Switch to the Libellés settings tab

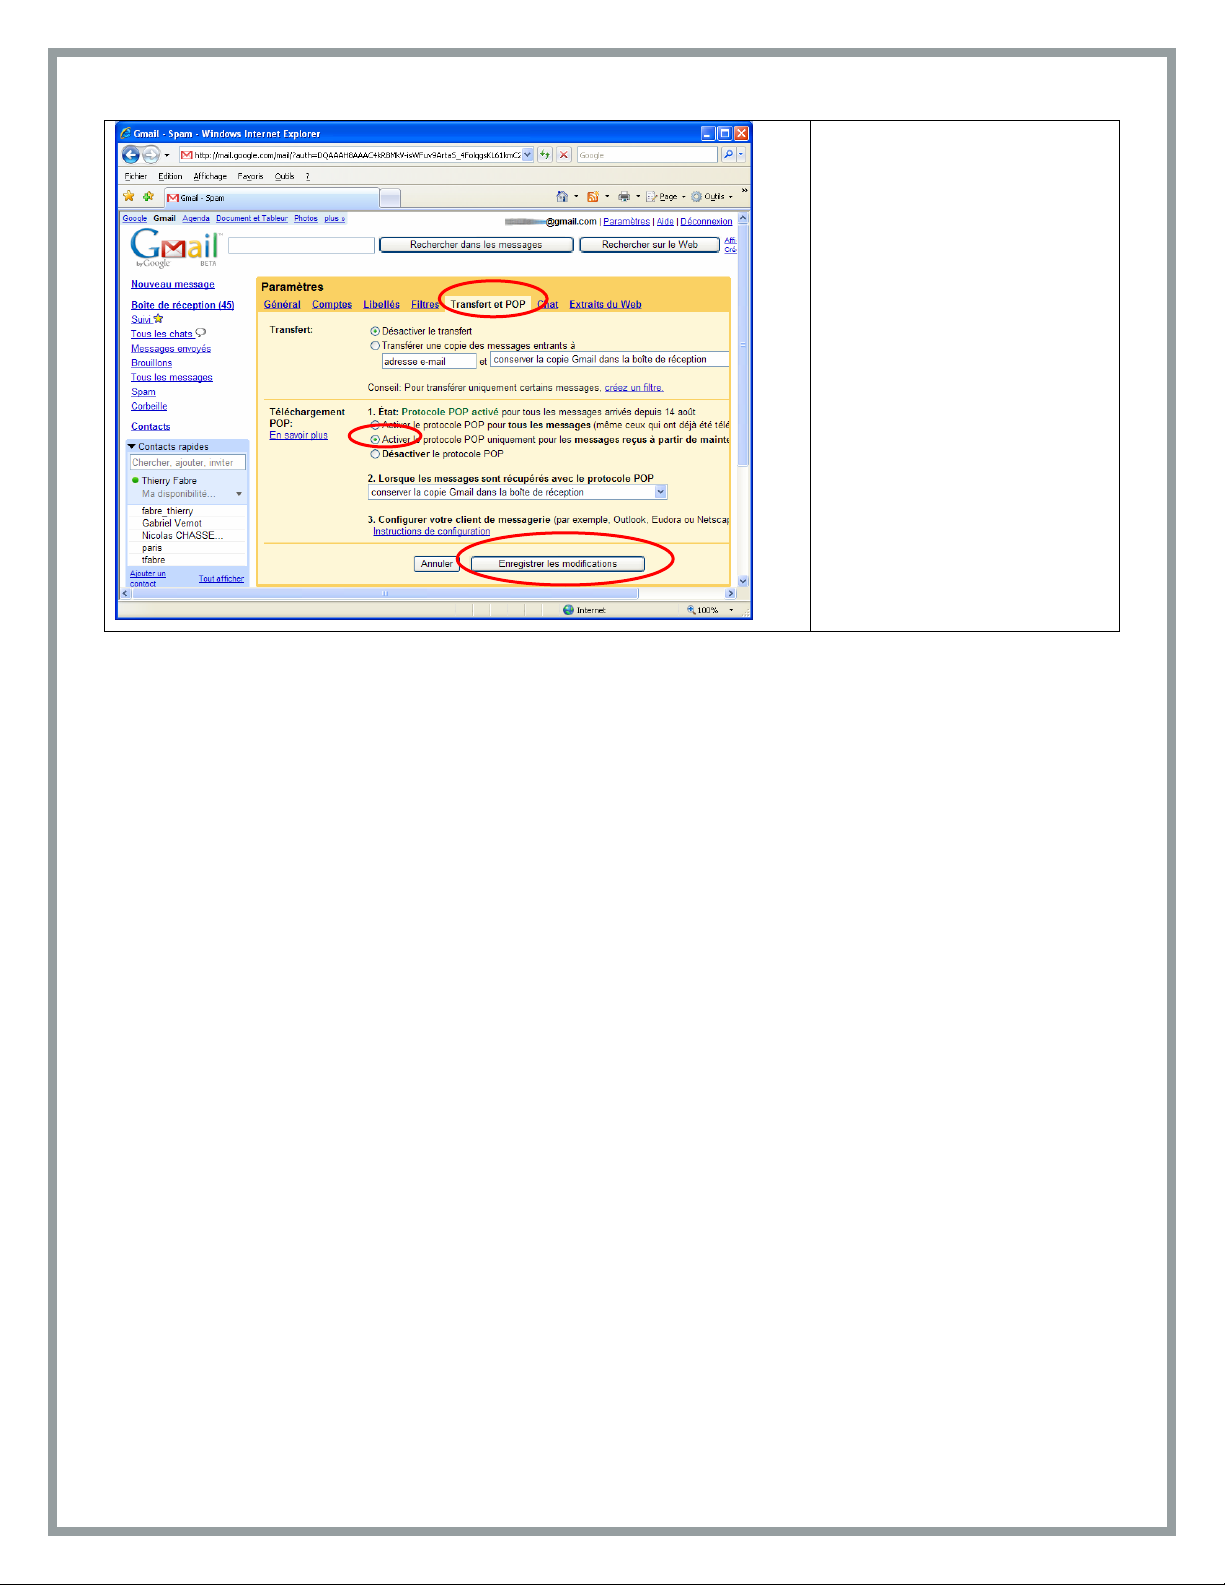tap(381, 305)
